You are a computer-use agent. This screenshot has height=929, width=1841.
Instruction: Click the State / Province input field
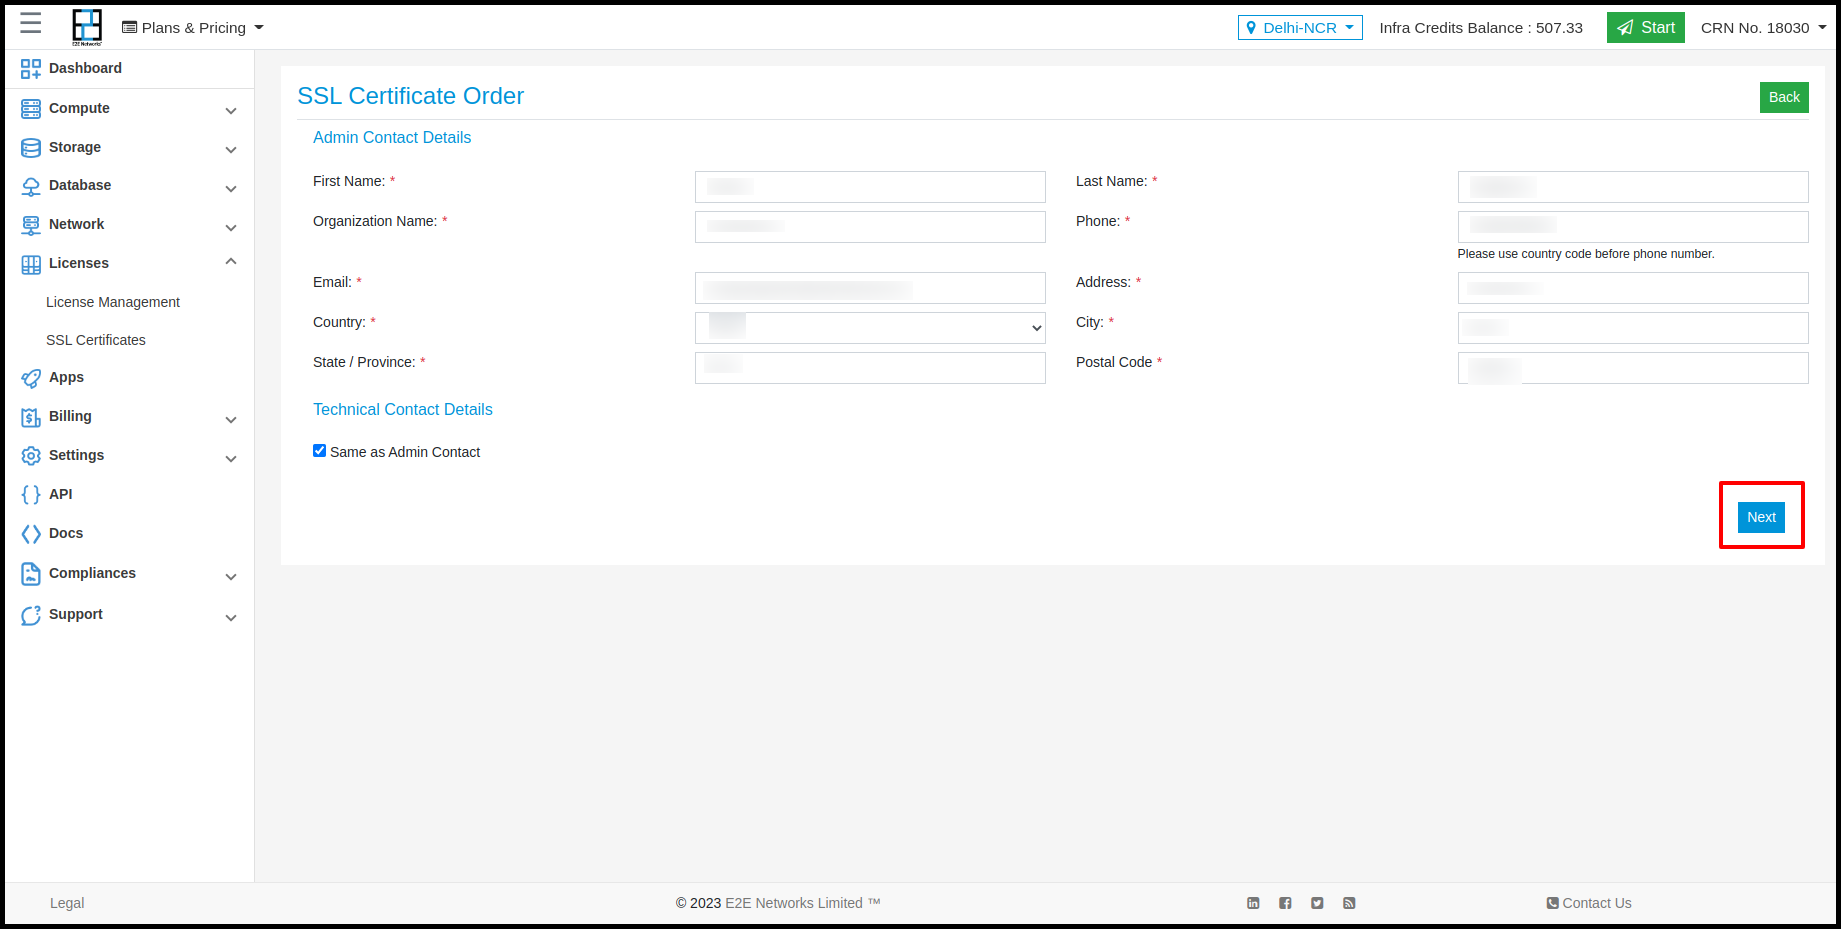[870, 368]
